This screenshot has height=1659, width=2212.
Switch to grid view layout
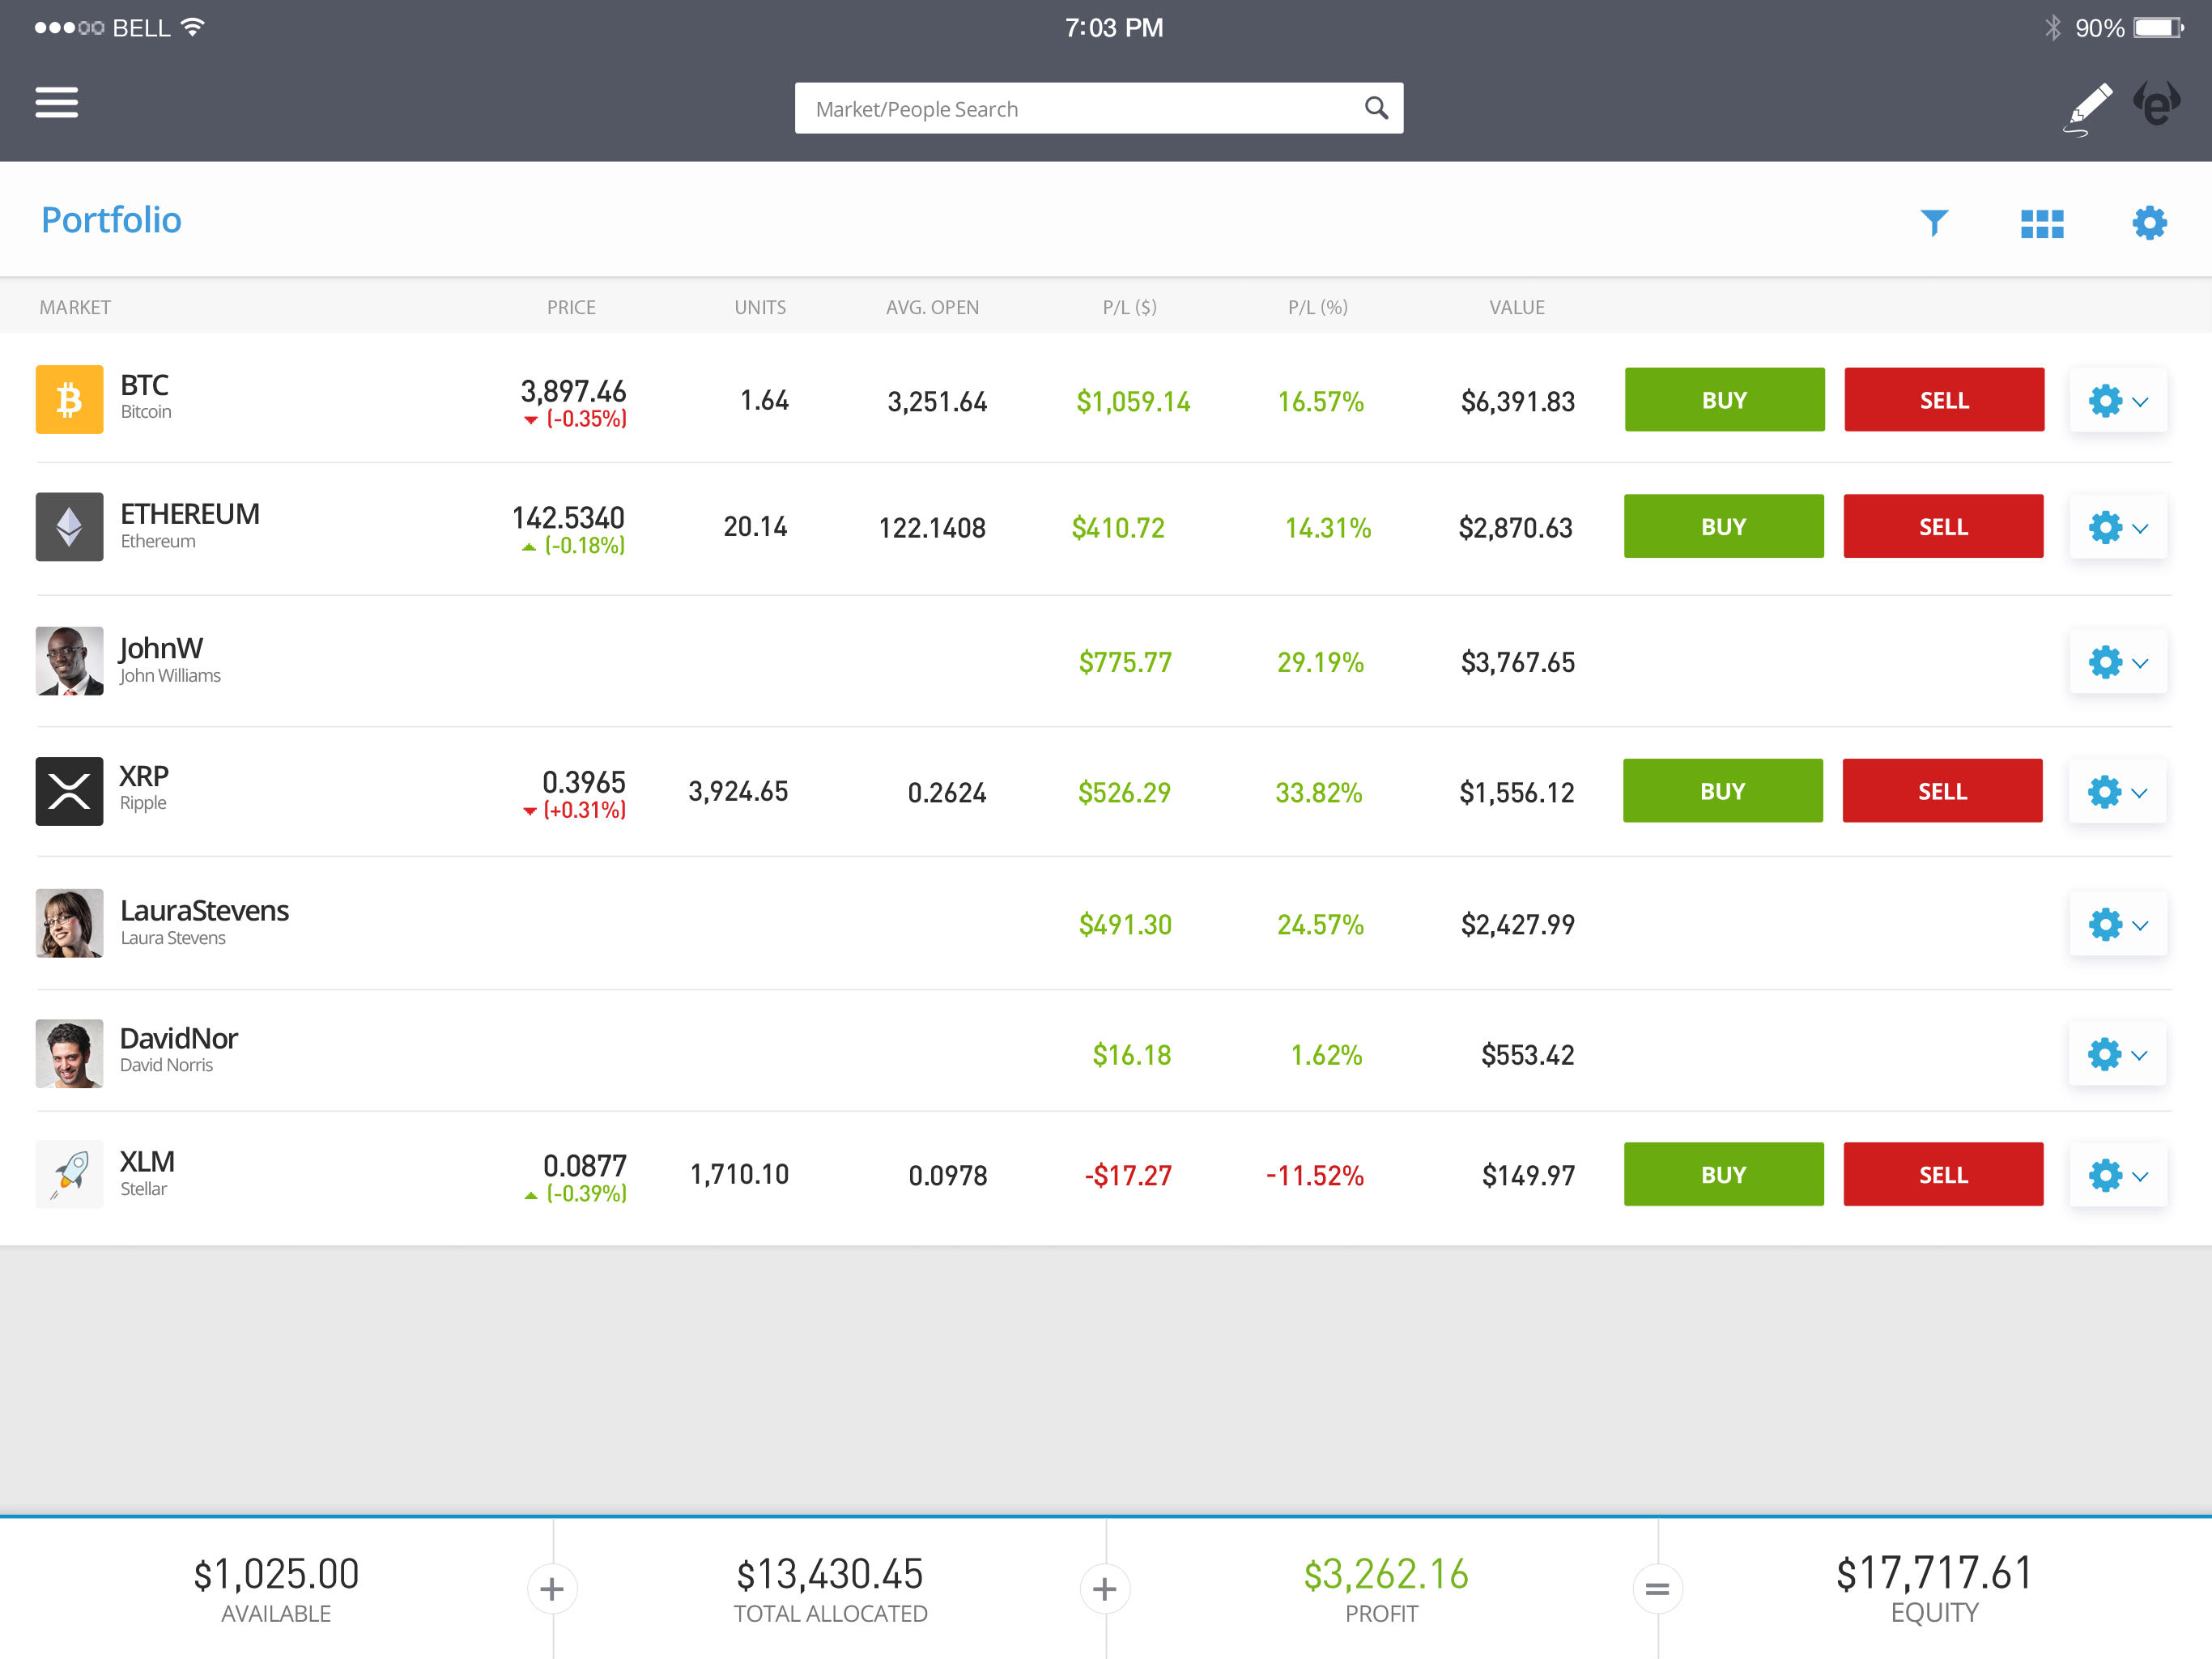(2041, 223)
